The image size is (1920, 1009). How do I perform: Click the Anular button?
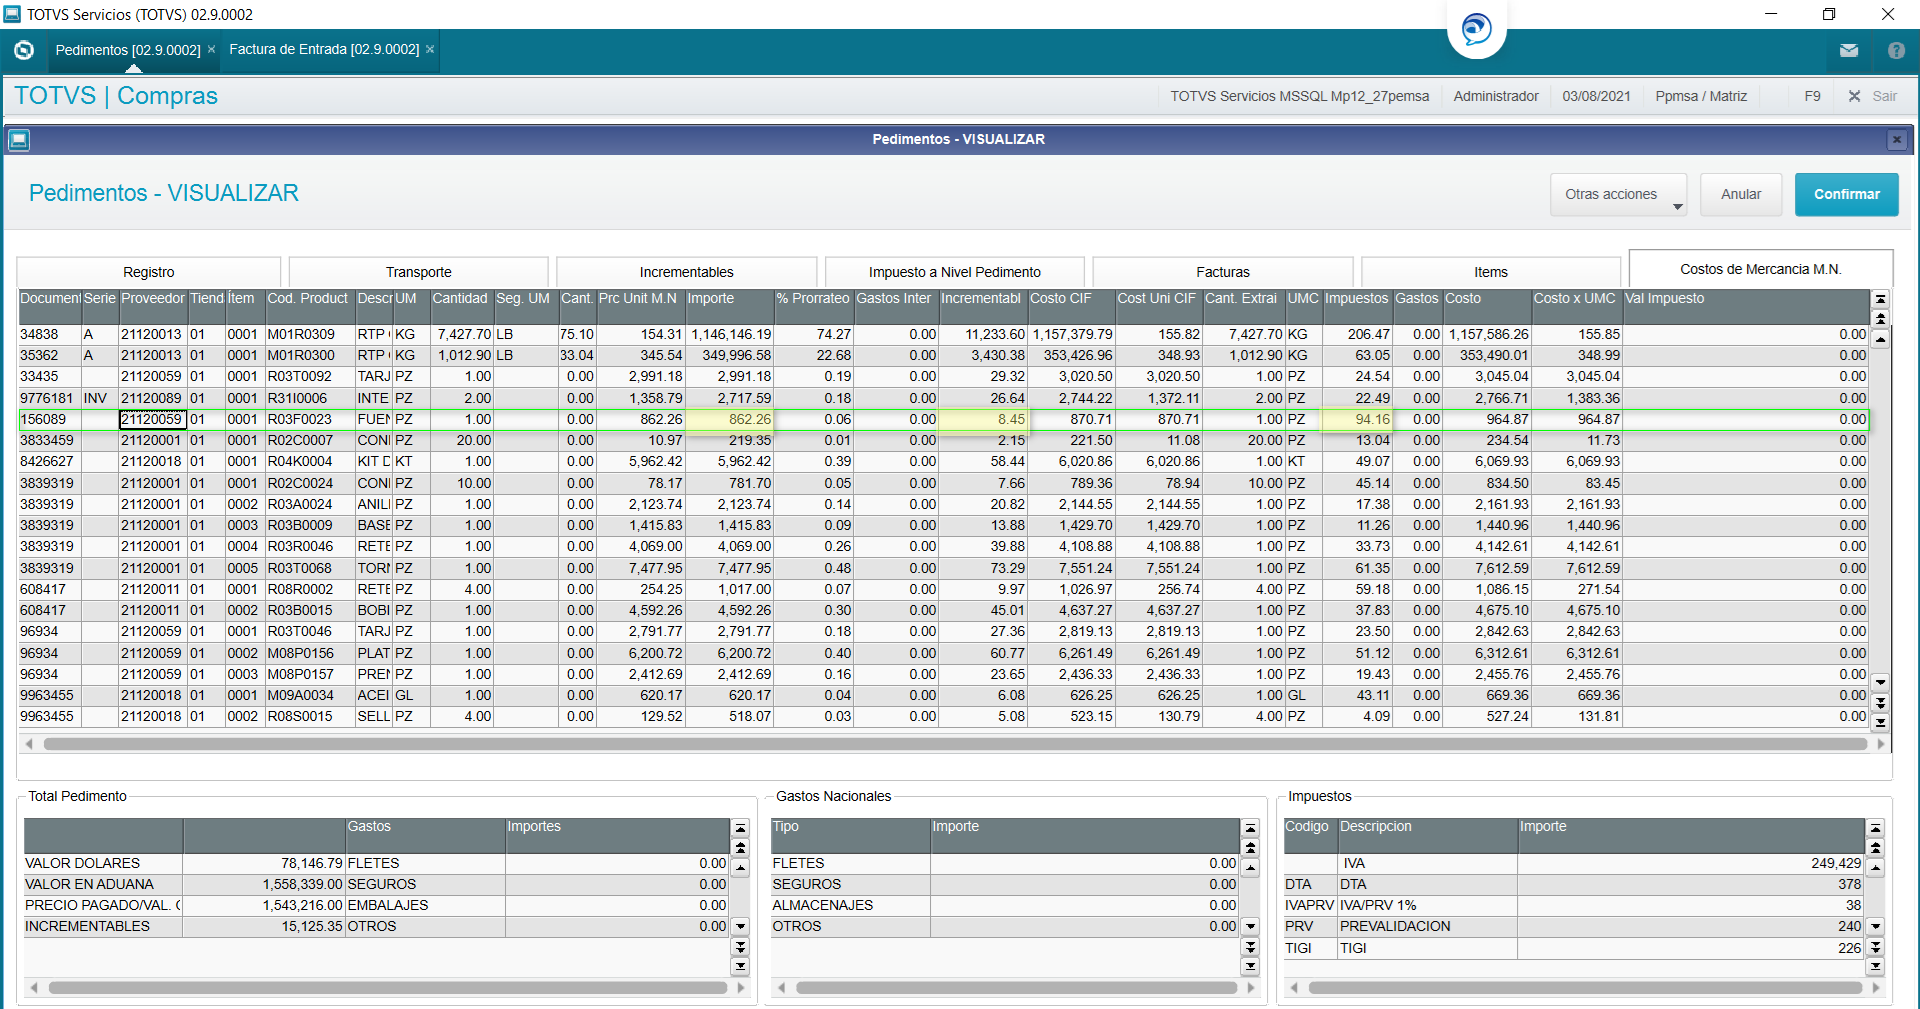click(x=1741, y=195)
